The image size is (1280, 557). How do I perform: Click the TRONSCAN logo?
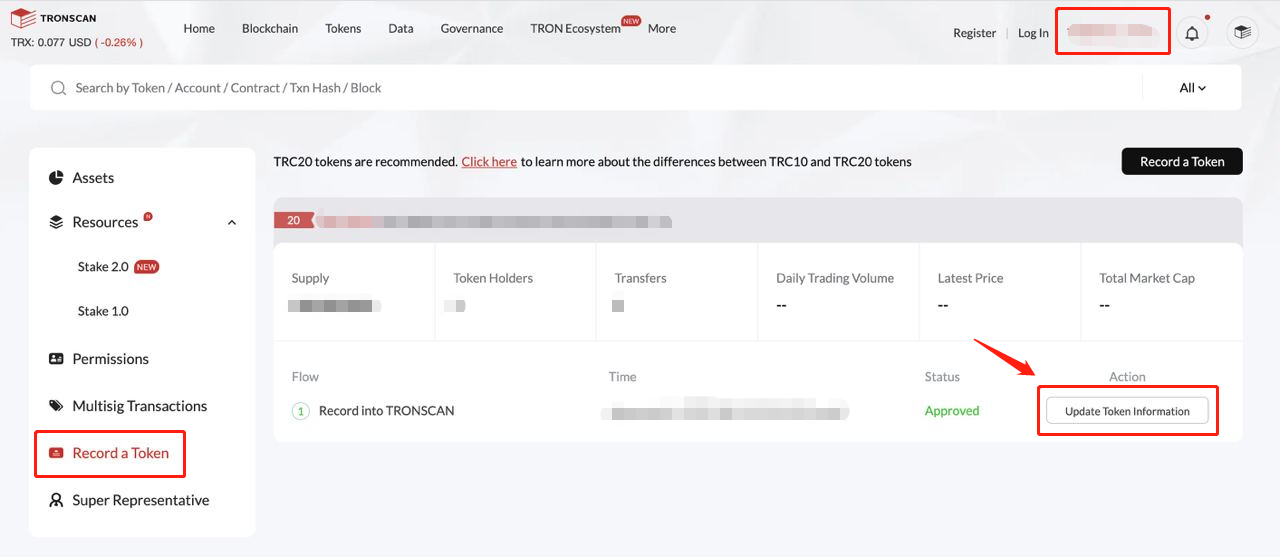54,18
